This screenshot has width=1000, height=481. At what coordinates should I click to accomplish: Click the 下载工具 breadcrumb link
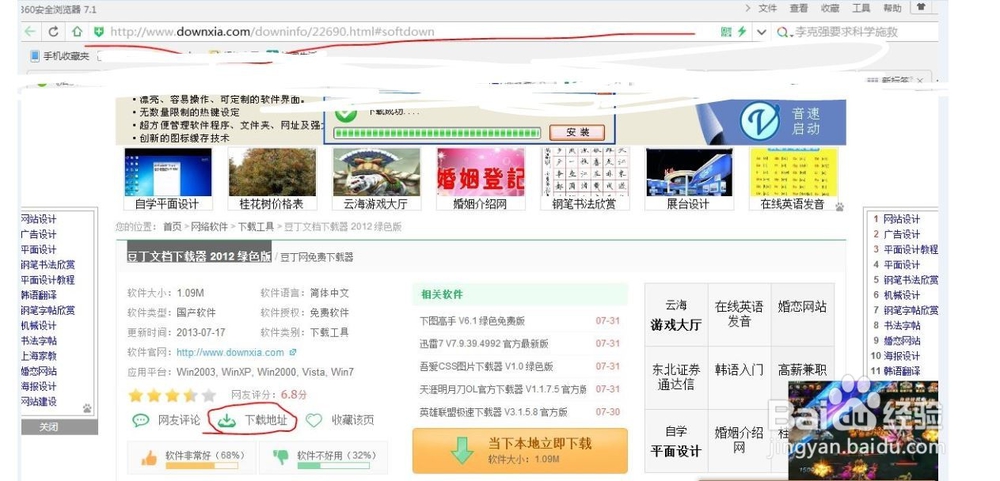pyautogui.click(x=256, y=226)
